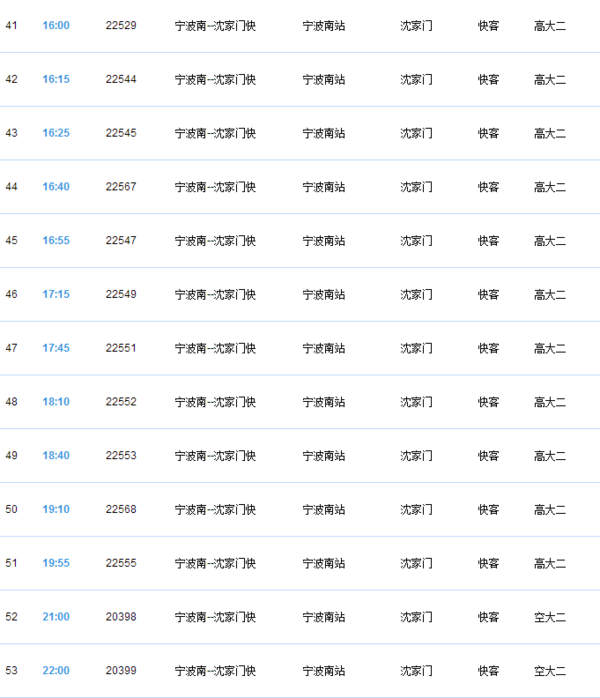This screenshot has height=698, width=600.
Task: Click row index 47
Action: 12,348
